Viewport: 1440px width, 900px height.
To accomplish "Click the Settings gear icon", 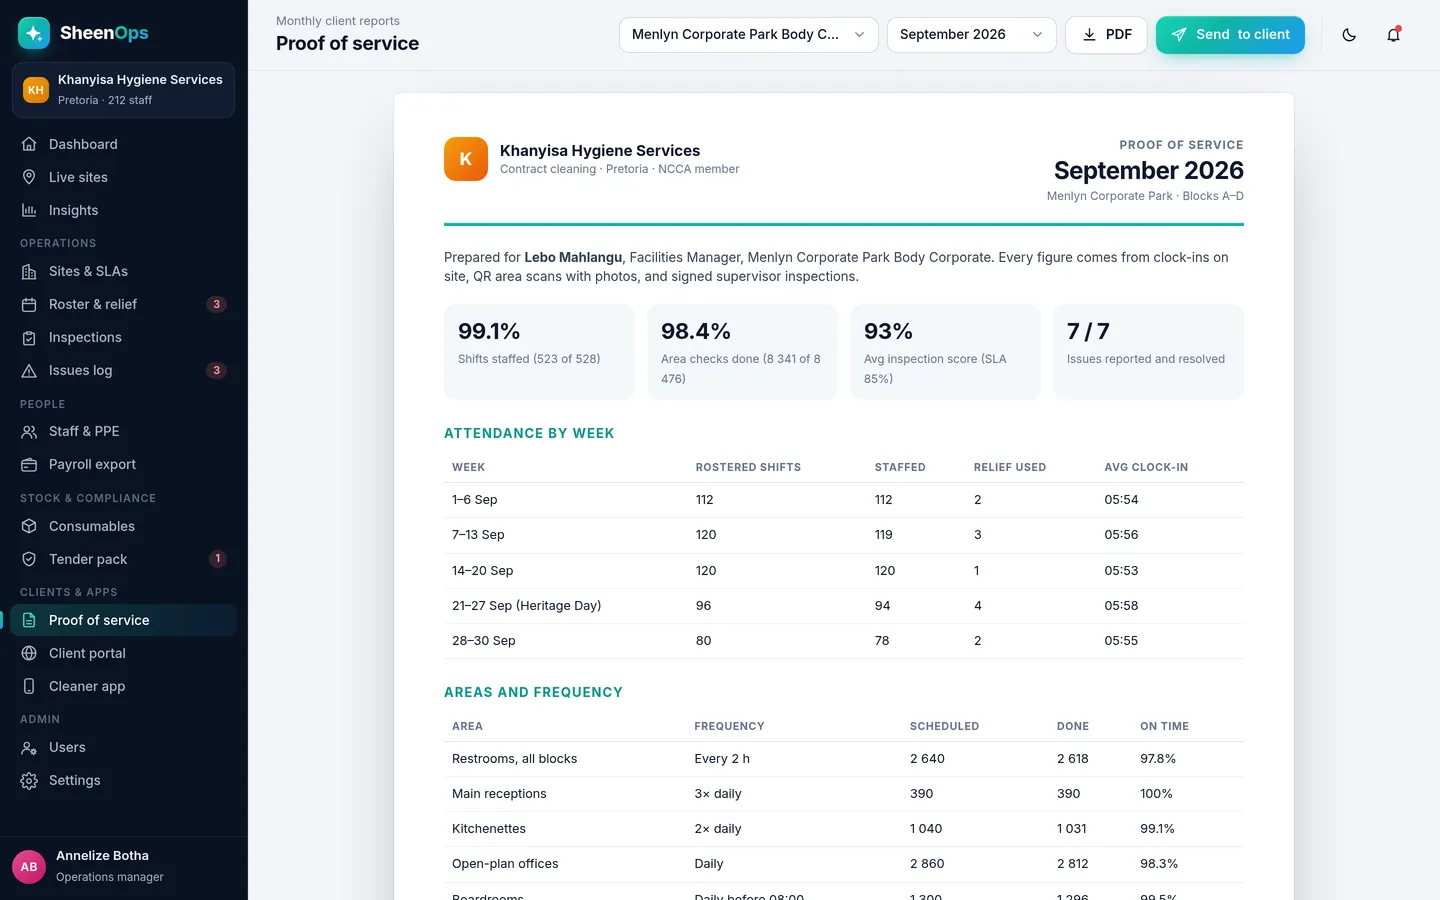I will [29, 780].
